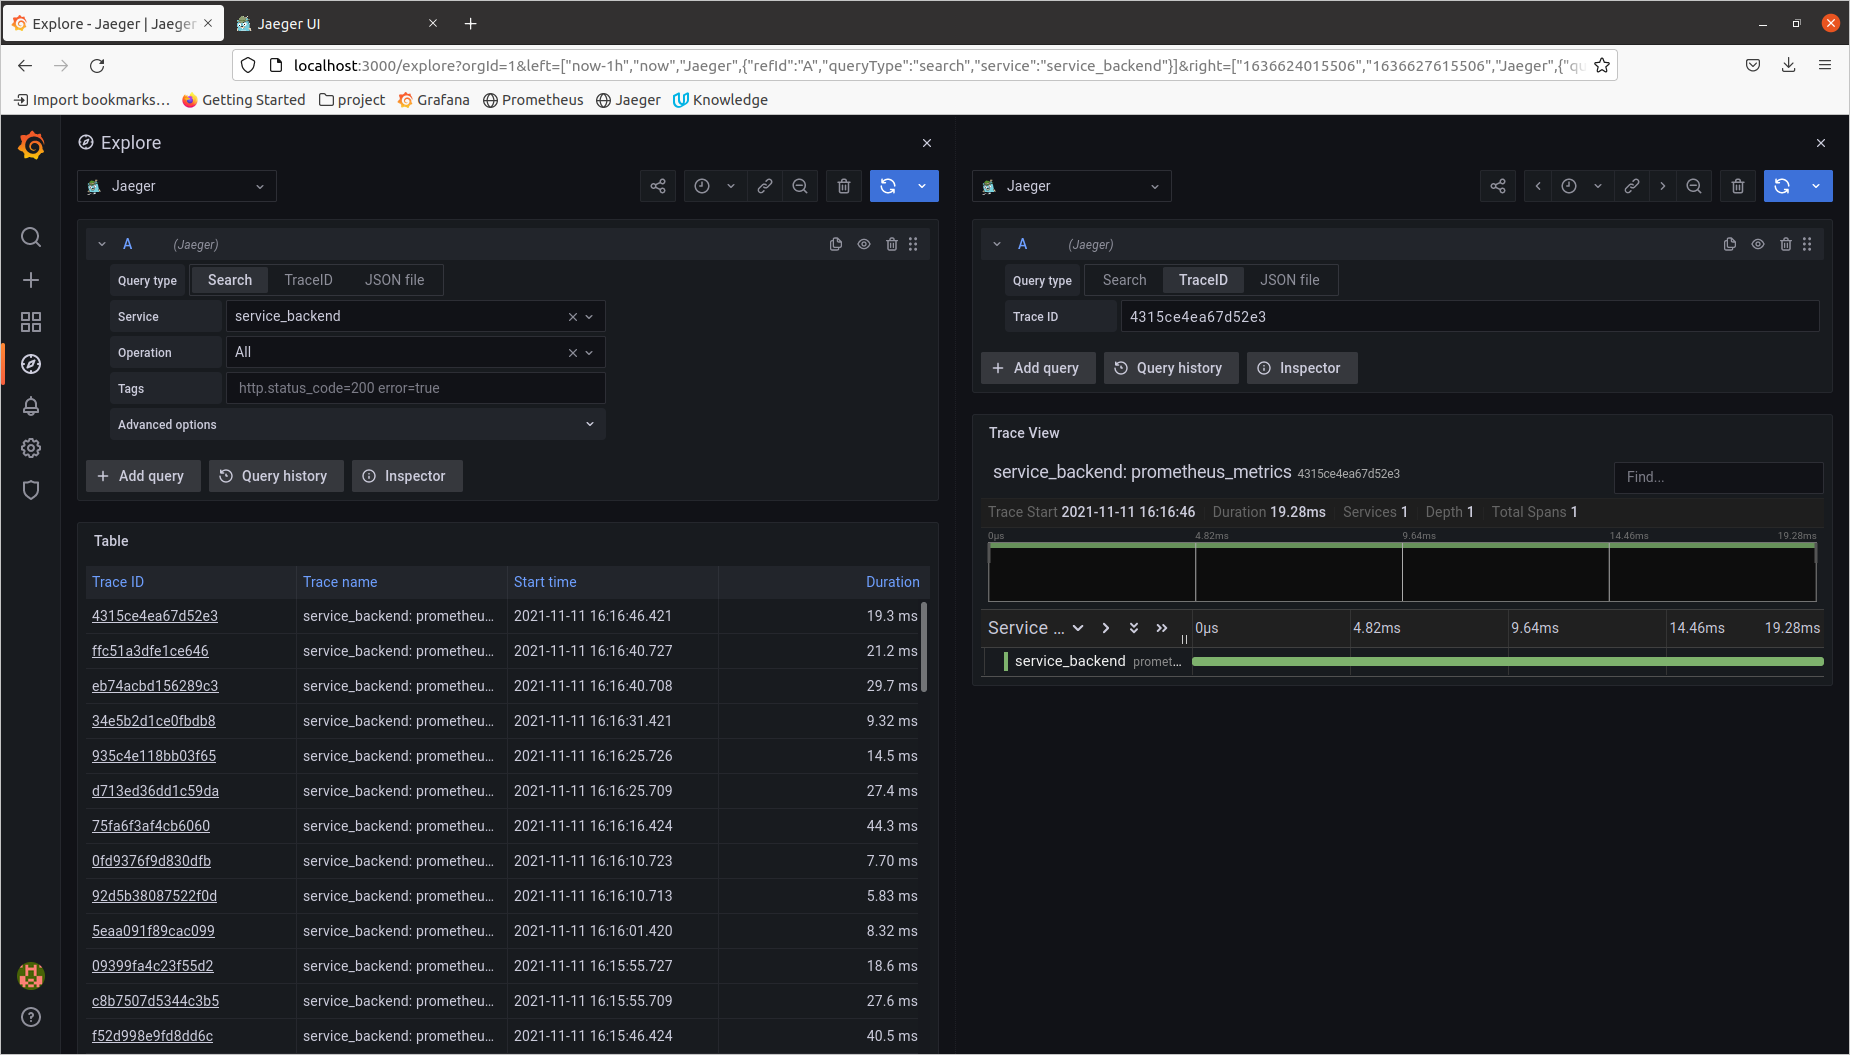Zoom out time range in left pane
1850x1055 pixels.
(x=800, y=186)
